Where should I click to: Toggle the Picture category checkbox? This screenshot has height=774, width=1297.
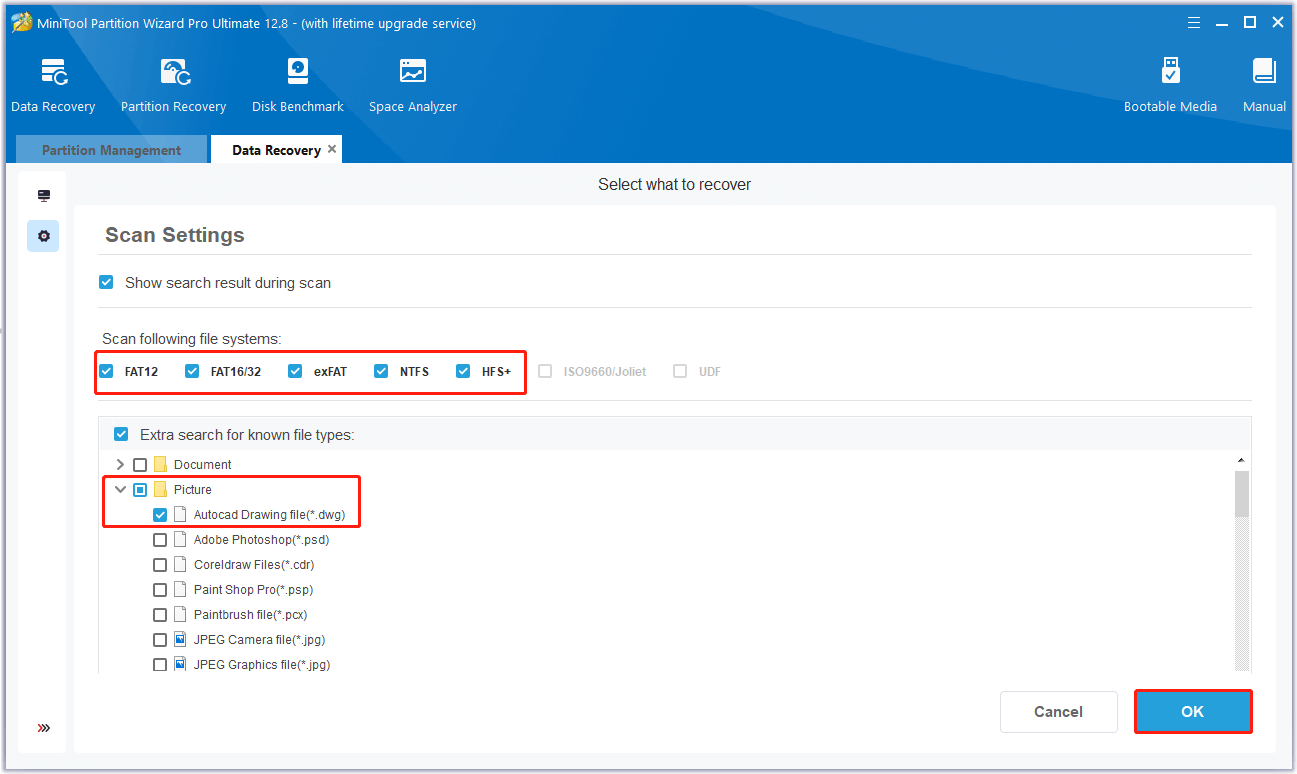click(140, 490)
